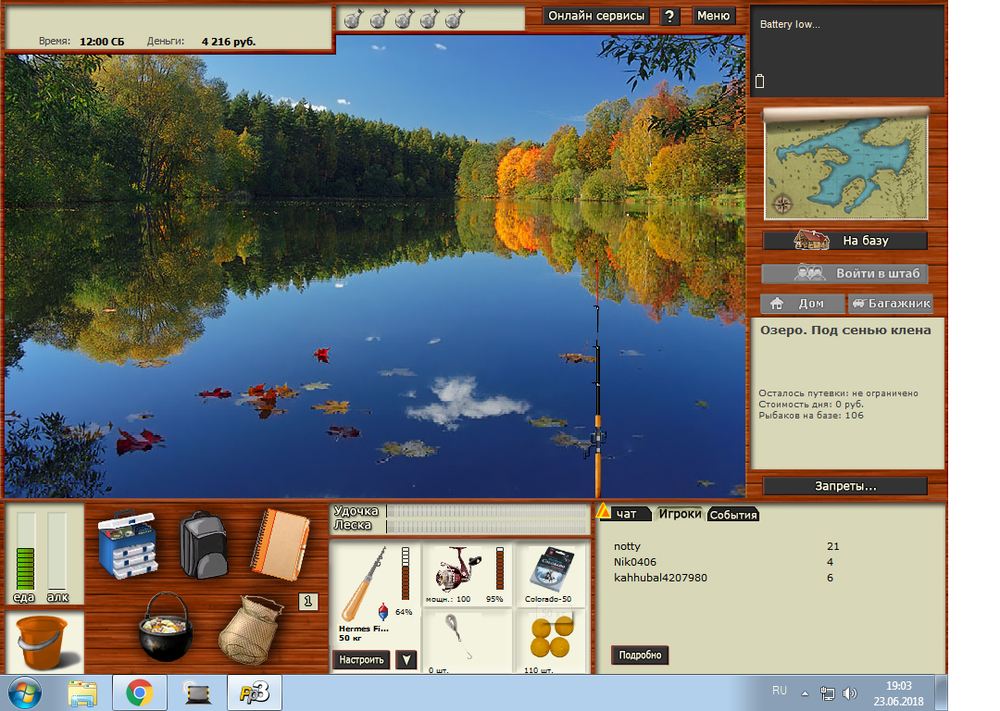The height and width of the screenshot is (711, 1000).
Task: Open the lake map thumbnail
Action: [846, 163]
